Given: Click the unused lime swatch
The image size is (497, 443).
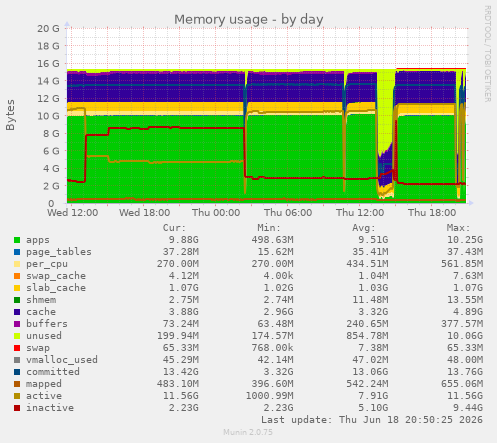Looking at the screenshot, I should (17, 336).
